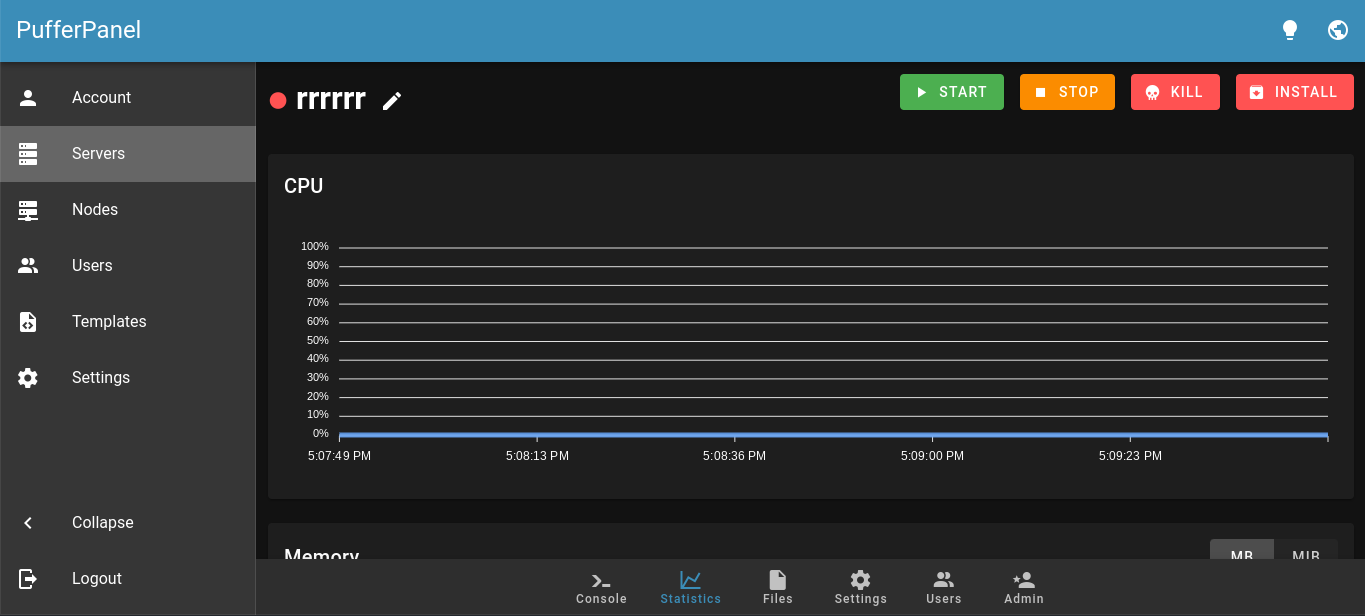The image size is (1365, 616).
Task: Click the pencil icon to rename the server
Action: tap(391, 100)
